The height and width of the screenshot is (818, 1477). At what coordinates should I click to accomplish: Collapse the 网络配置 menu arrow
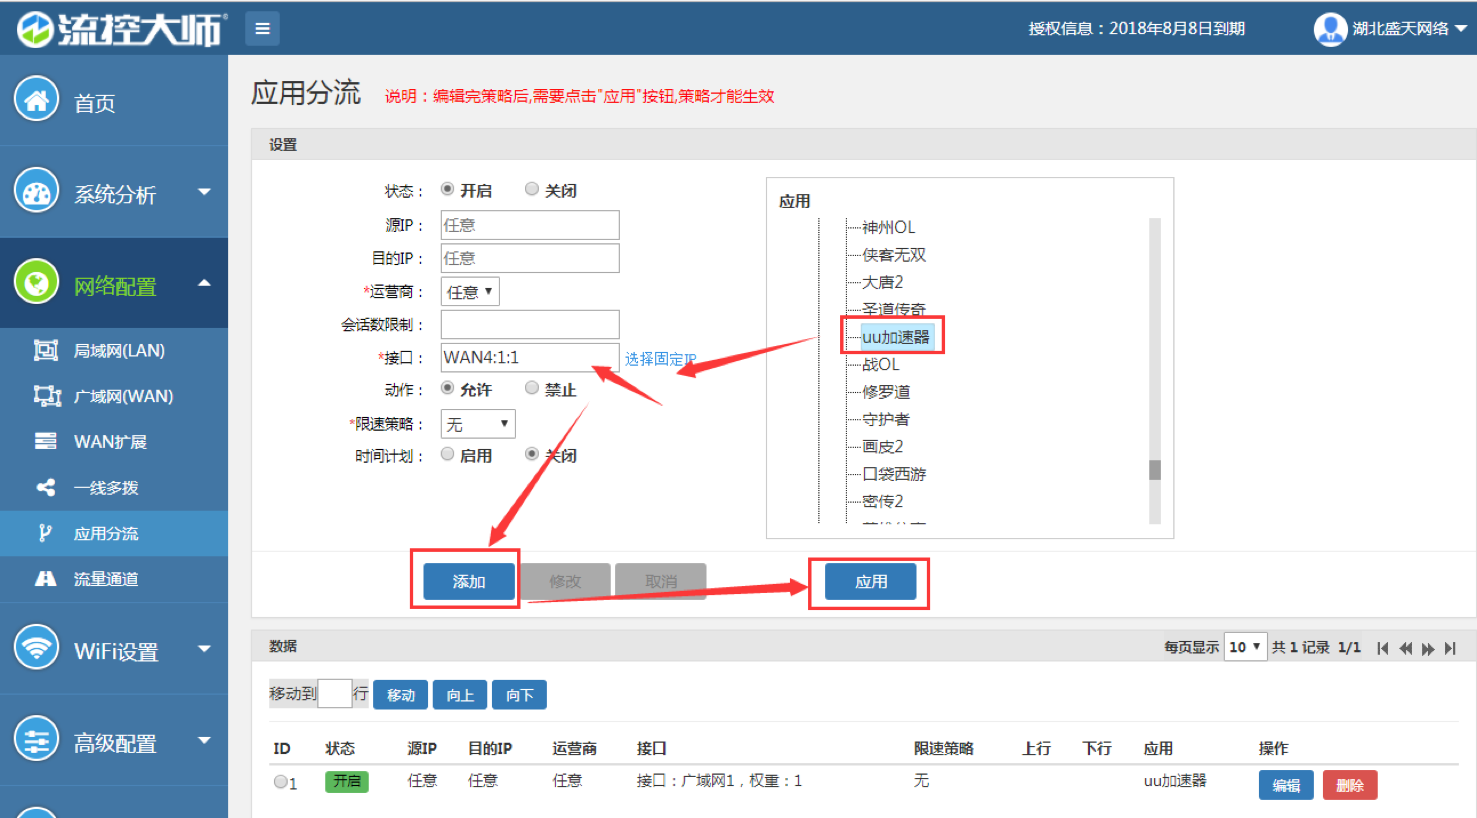(204, 283)
